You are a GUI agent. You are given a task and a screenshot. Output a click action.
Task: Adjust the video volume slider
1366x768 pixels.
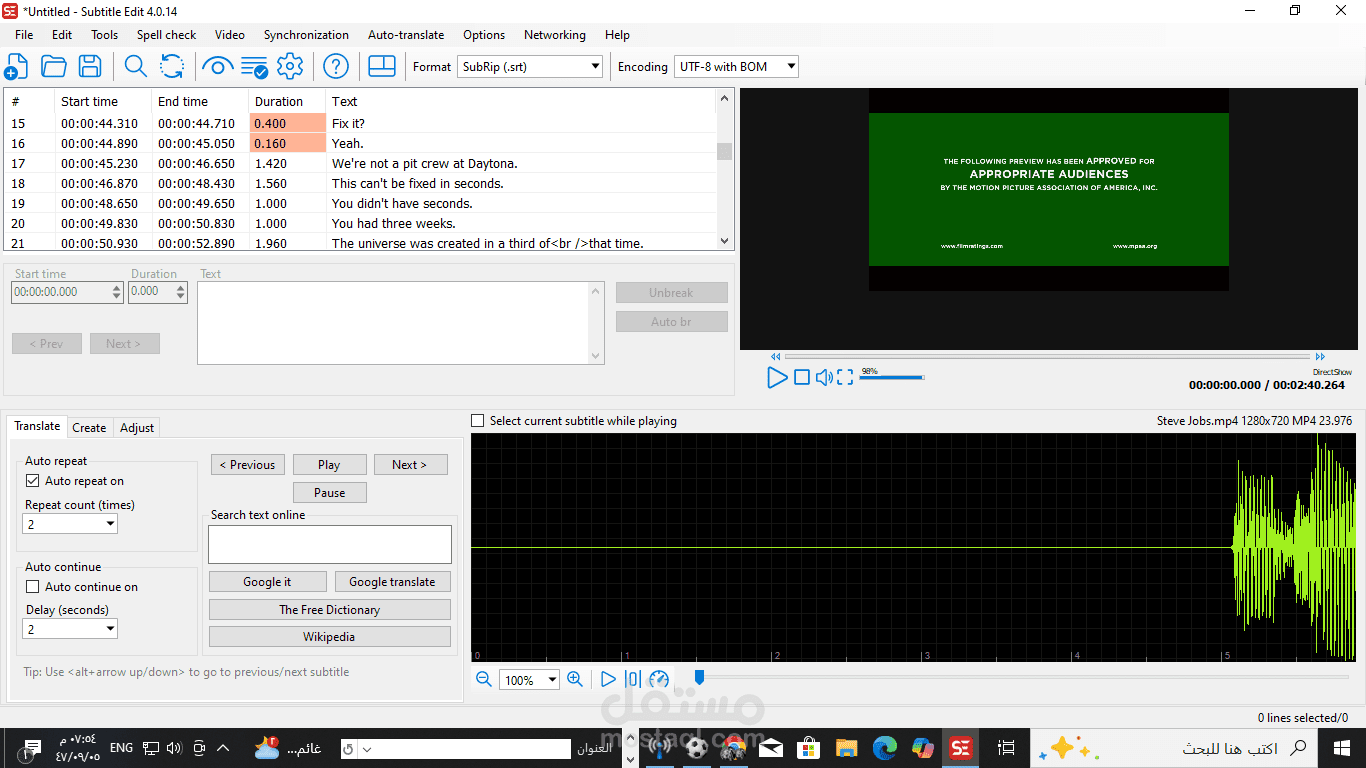click(891, 377)
